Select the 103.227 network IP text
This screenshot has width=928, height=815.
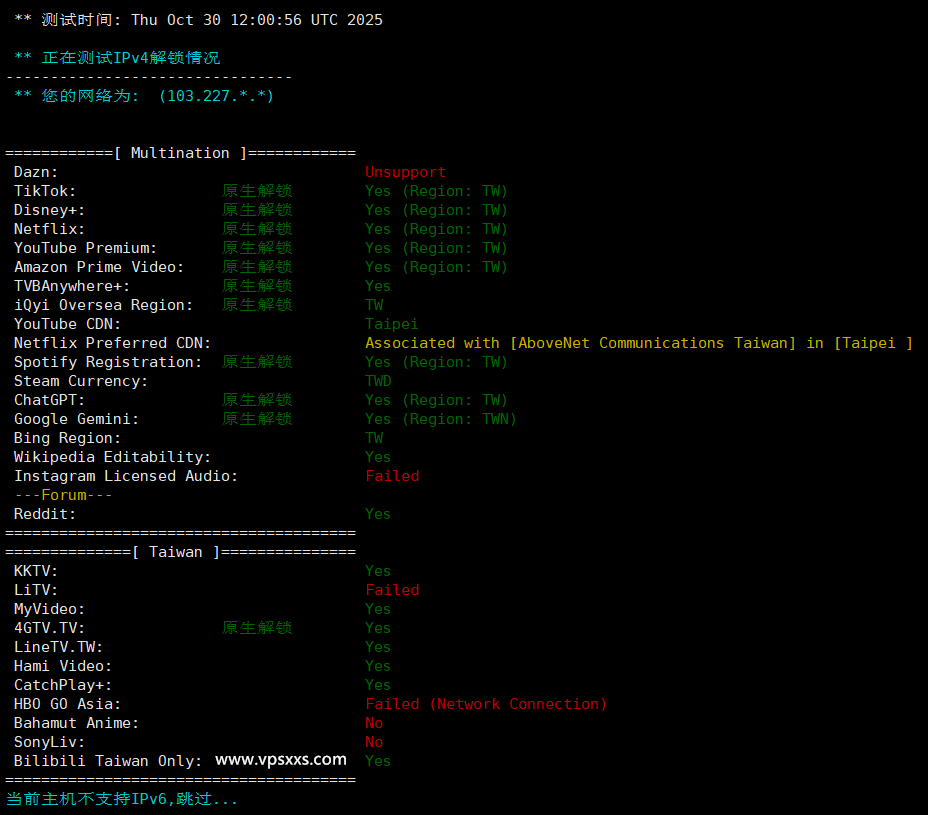pos(216,96)
